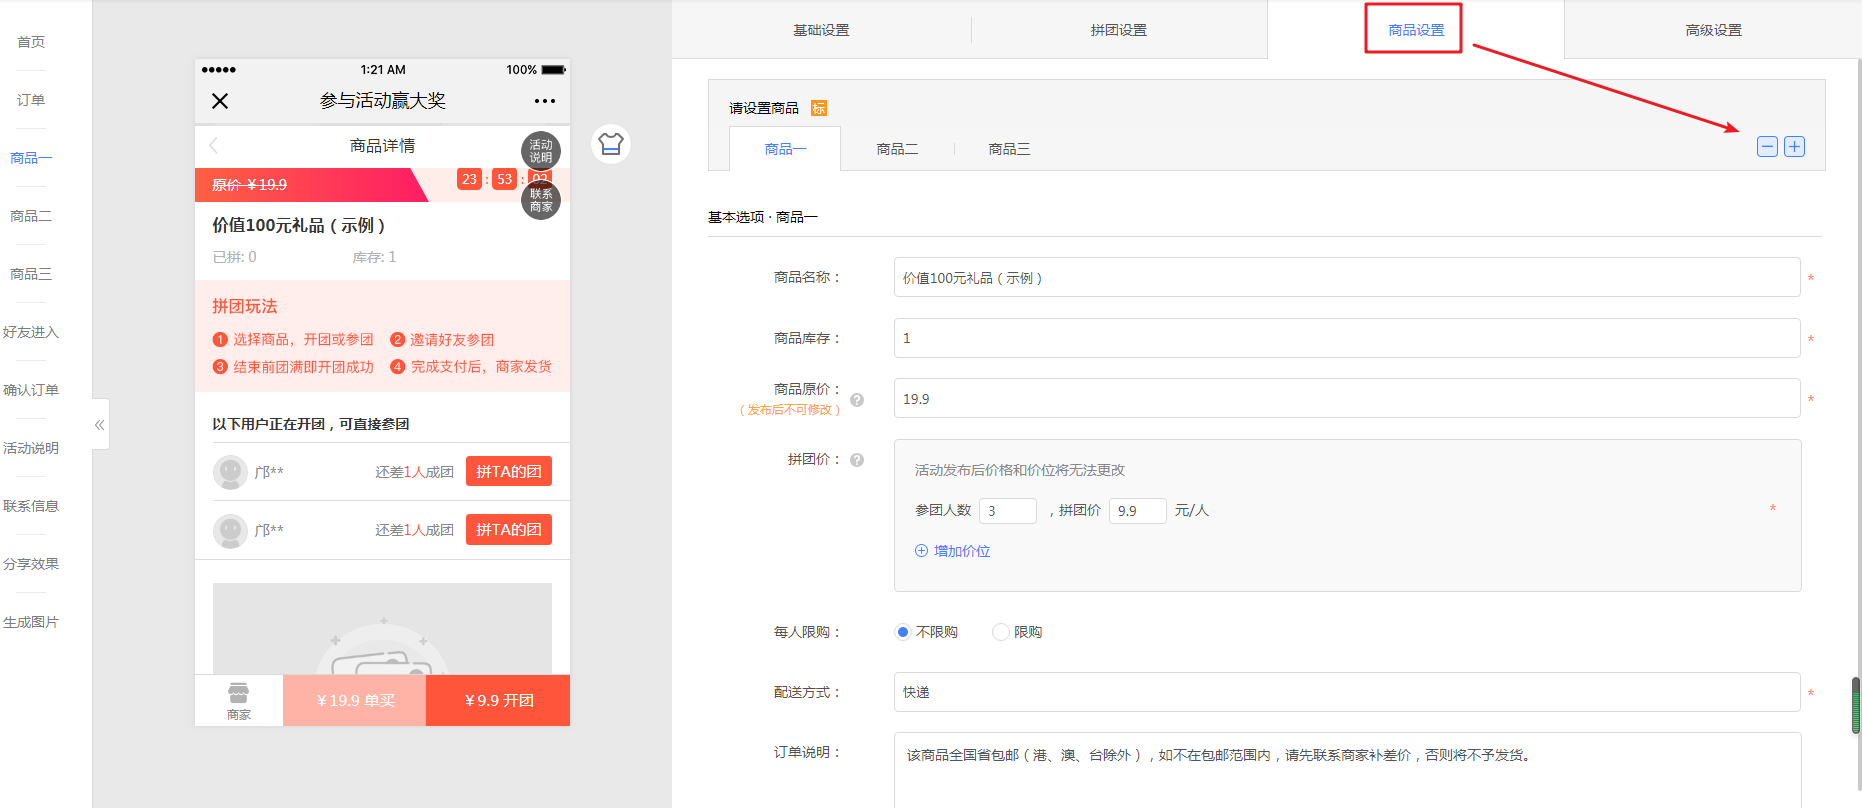Select the 限购 radio option
This screenshot has width=1862, height=808.
pyautogui.click(x=1000, y=632)
